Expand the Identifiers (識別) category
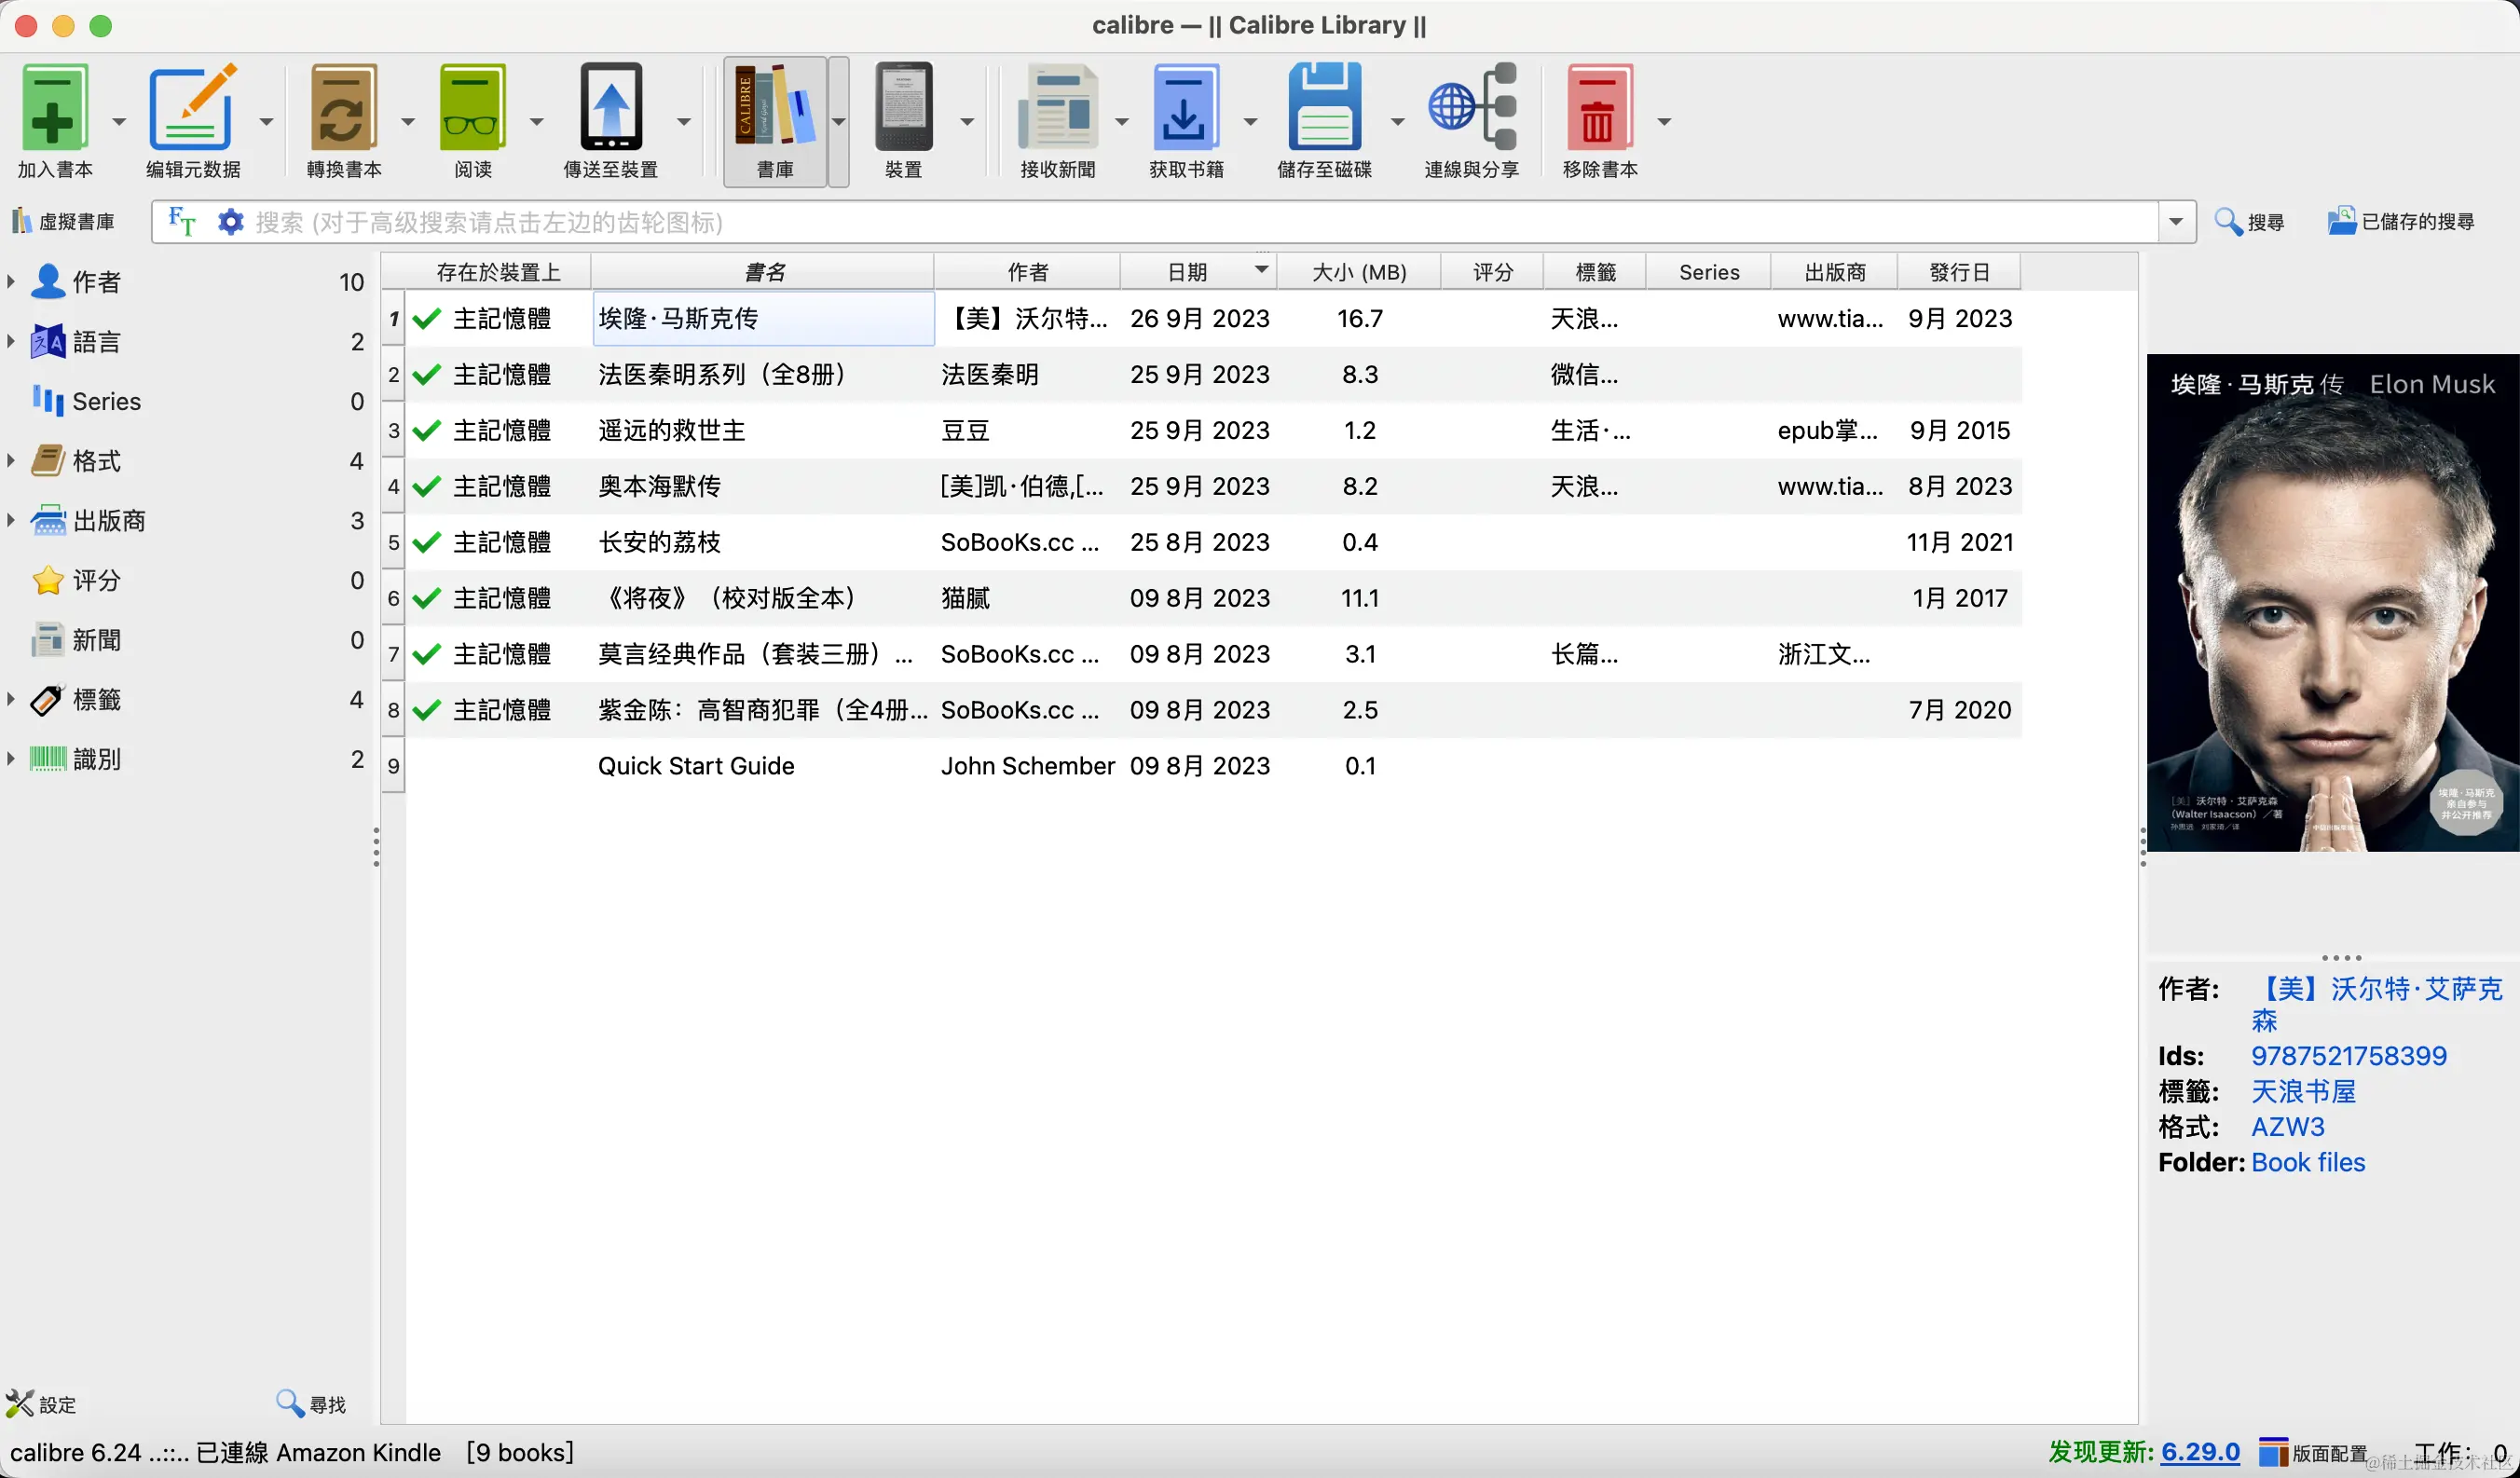The image size is (2520, 1478). (x=11, y=759)
